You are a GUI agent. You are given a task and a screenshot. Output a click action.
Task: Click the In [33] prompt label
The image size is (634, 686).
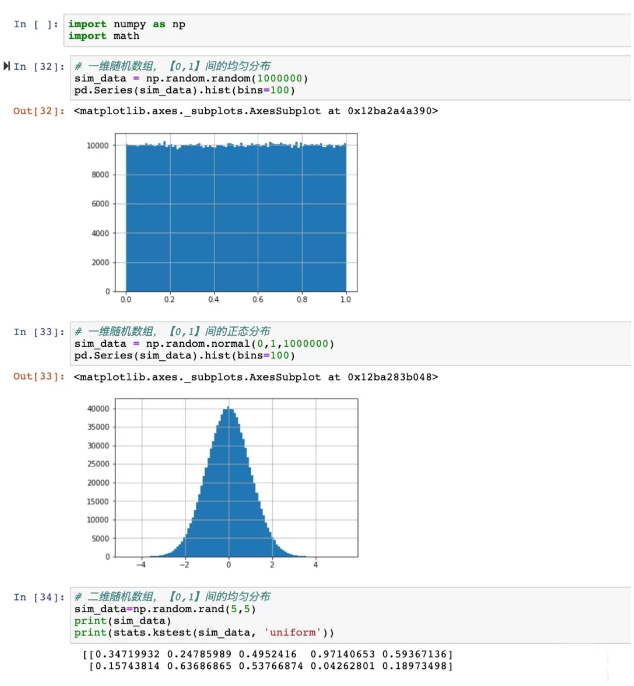tap(39, 332)
